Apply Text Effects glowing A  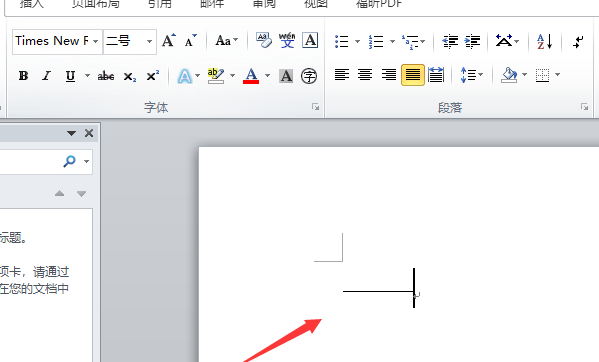click(x=185, y=76)
